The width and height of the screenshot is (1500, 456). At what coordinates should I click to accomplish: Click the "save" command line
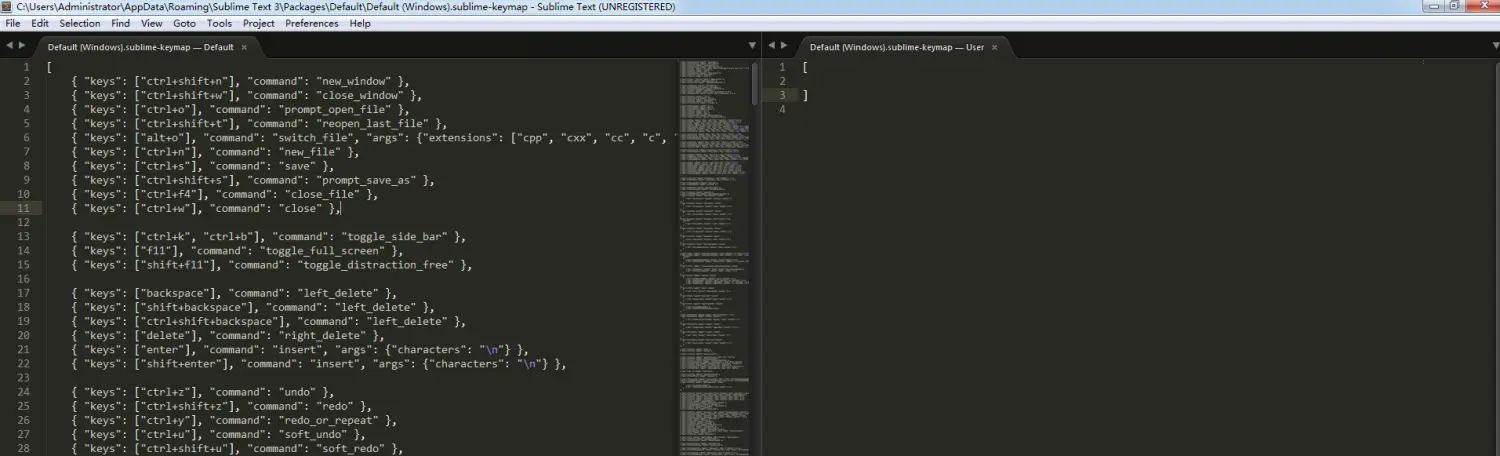coord(203,166)
